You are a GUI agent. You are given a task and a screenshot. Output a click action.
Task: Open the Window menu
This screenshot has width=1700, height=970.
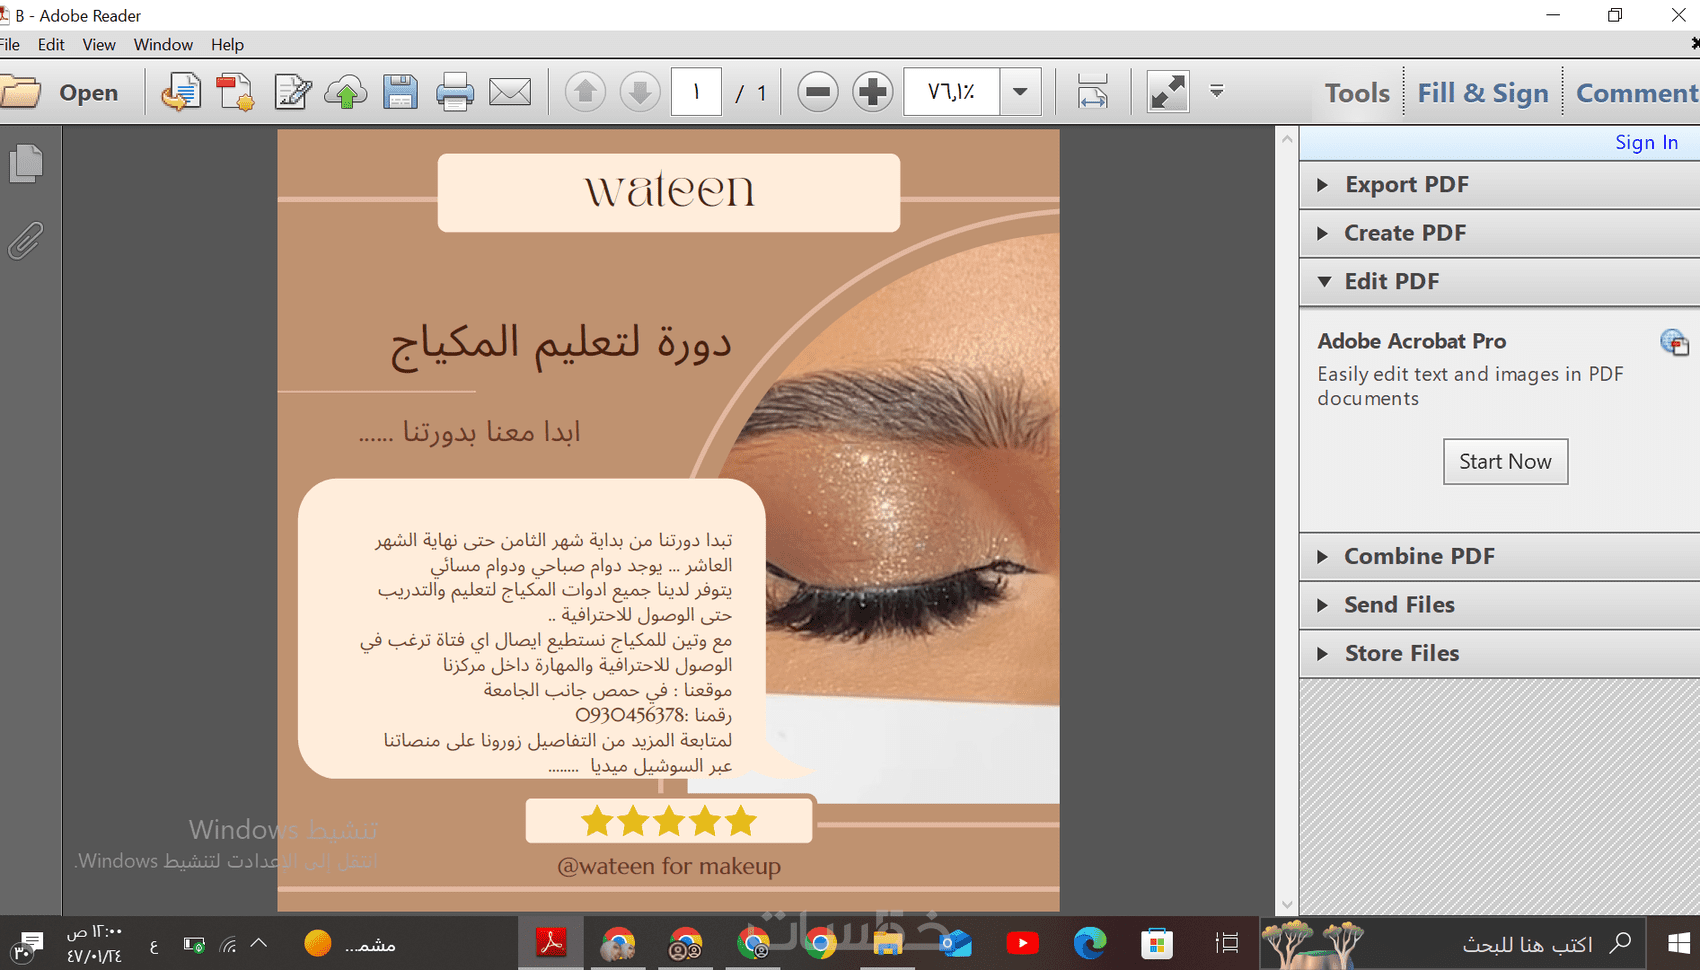[x=163, y=45]
